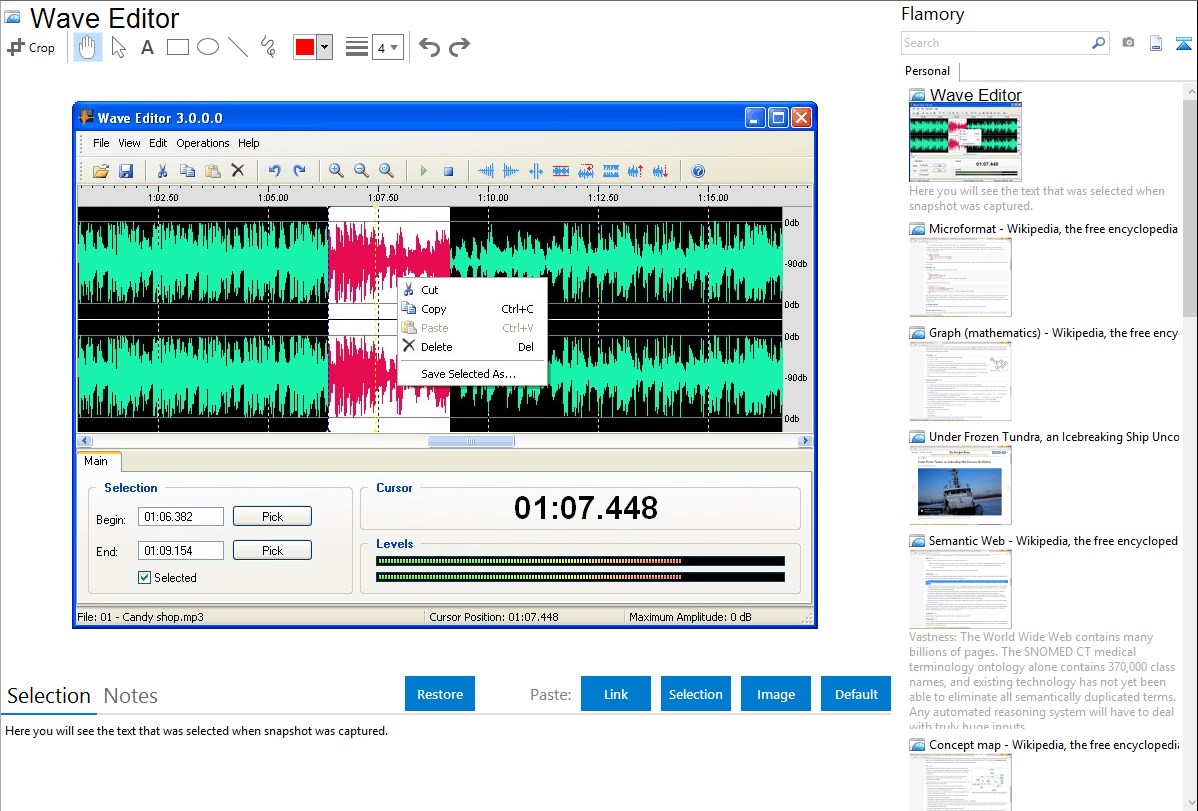
Task: Click the Image paste button
Action: (x=776, y=694)
